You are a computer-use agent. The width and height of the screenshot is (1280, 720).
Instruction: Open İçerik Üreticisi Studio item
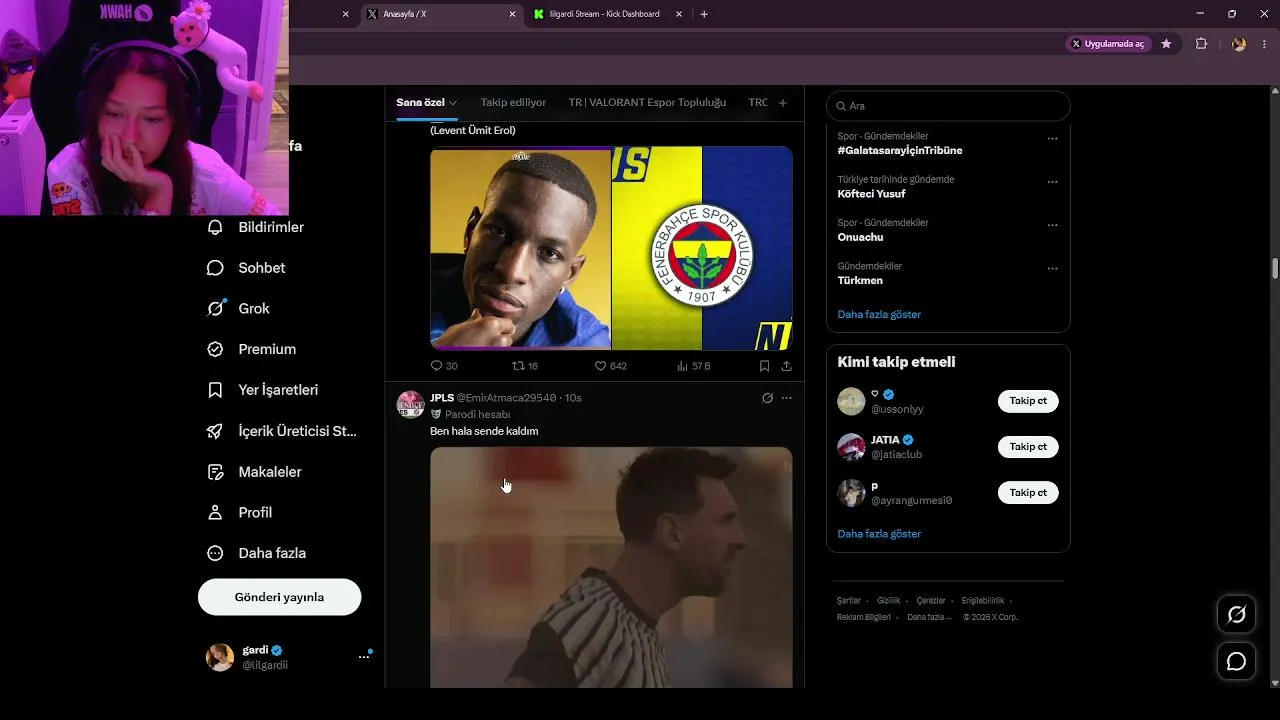[281, 431]
